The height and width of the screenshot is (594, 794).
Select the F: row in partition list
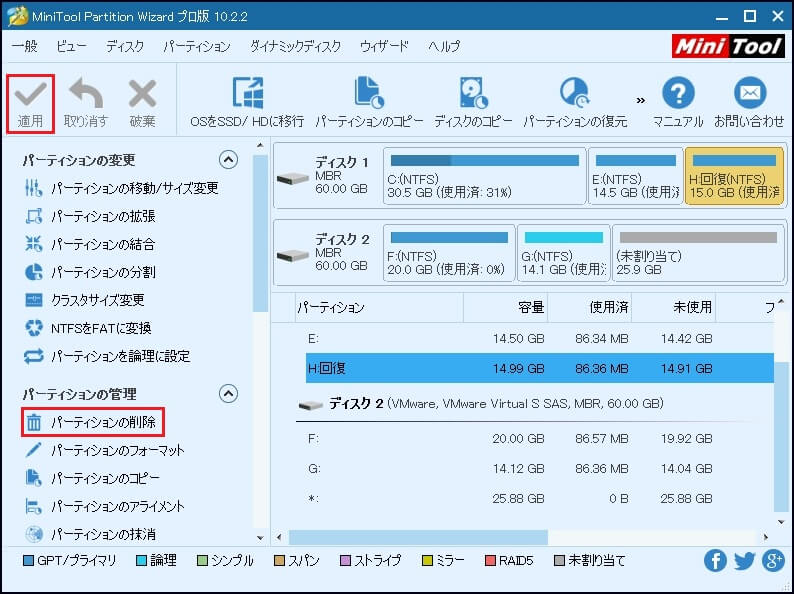pyautogui.click(x=539, y=439)
